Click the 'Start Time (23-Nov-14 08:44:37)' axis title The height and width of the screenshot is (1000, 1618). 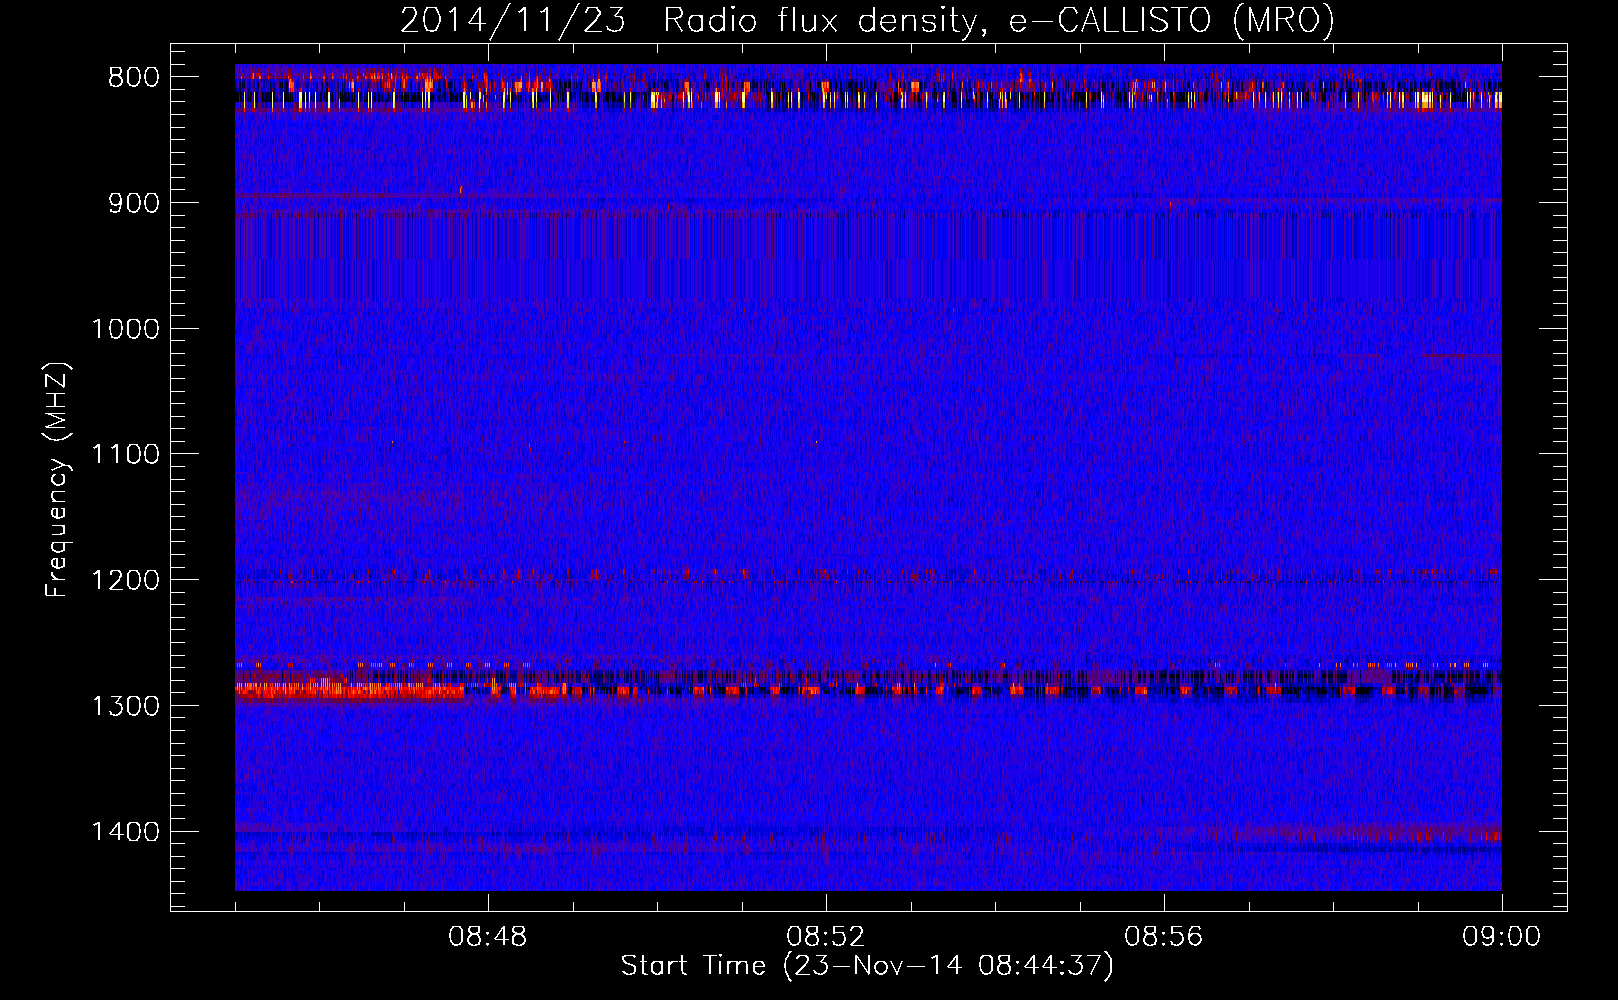pyautogui.click(x=867, y=966)
